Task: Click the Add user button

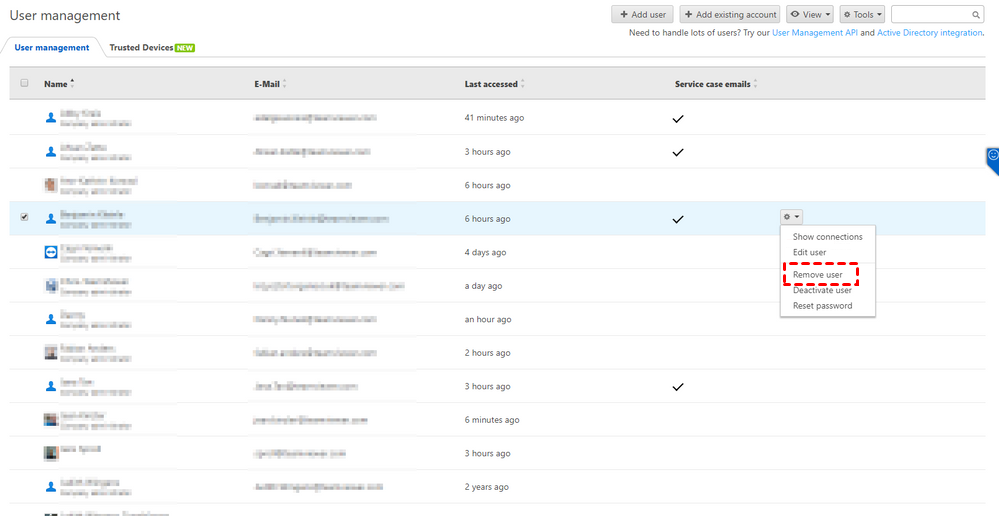Action: [x=642, y=15]
